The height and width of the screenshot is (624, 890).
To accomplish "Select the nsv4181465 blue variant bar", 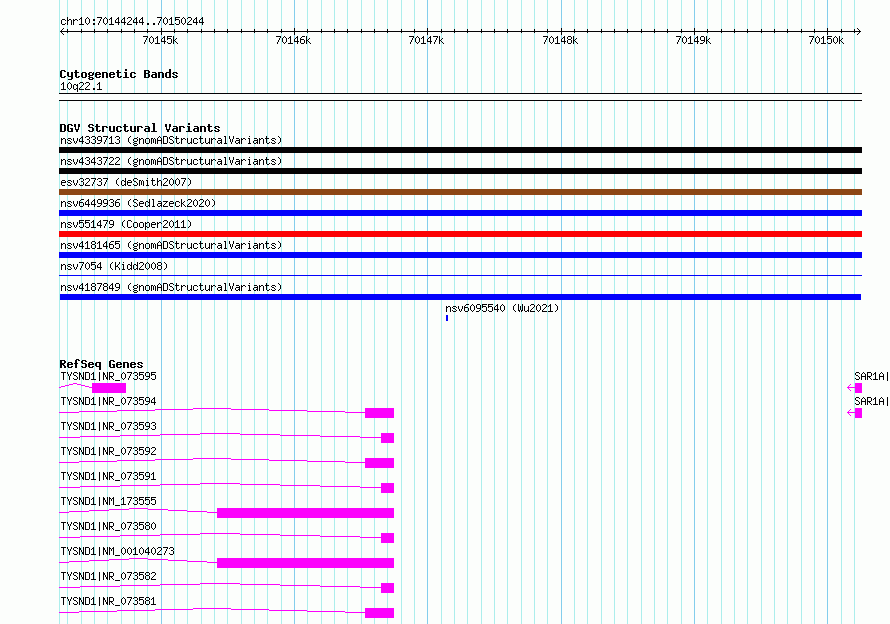I will click(x=460, y=255).
